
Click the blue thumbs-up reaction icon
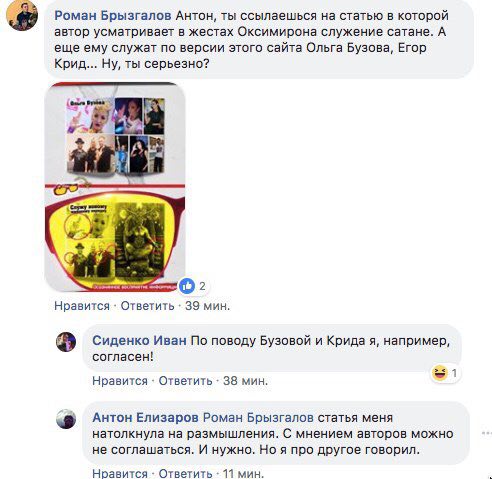187,286
